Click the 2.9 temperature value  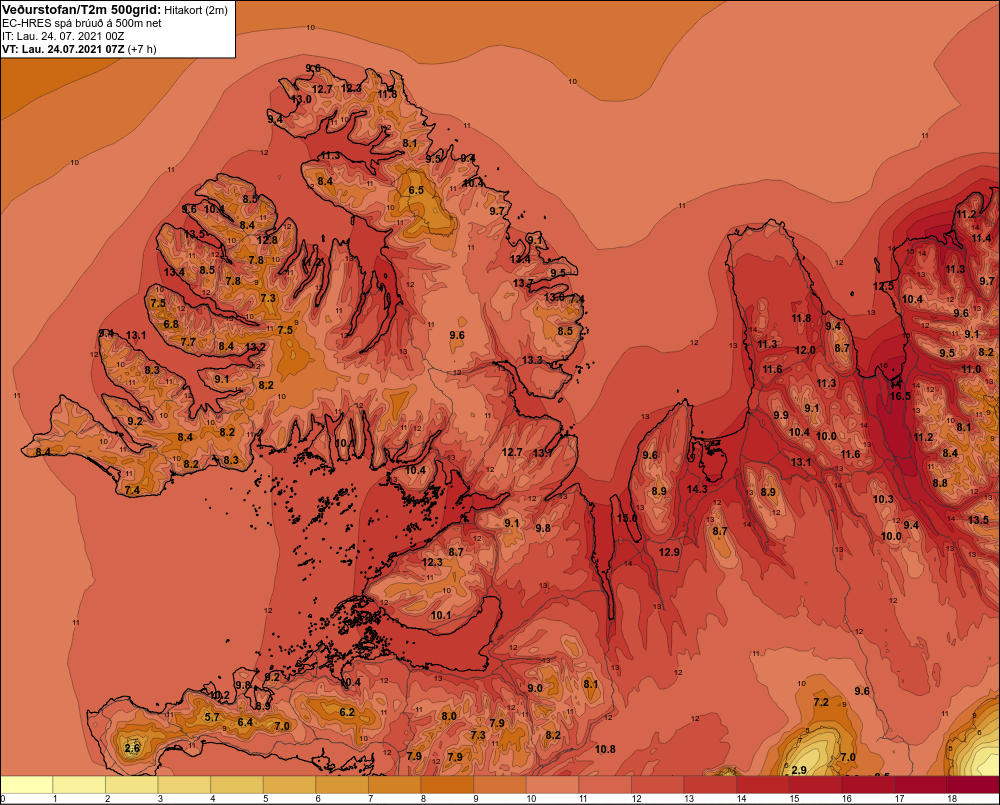coord(799,770)
